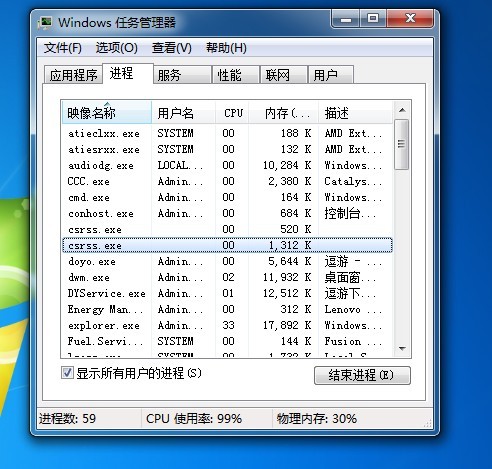Minimize the Task Manager window
This screenshot has width=492, height=469.
click(x=346, y=19)
